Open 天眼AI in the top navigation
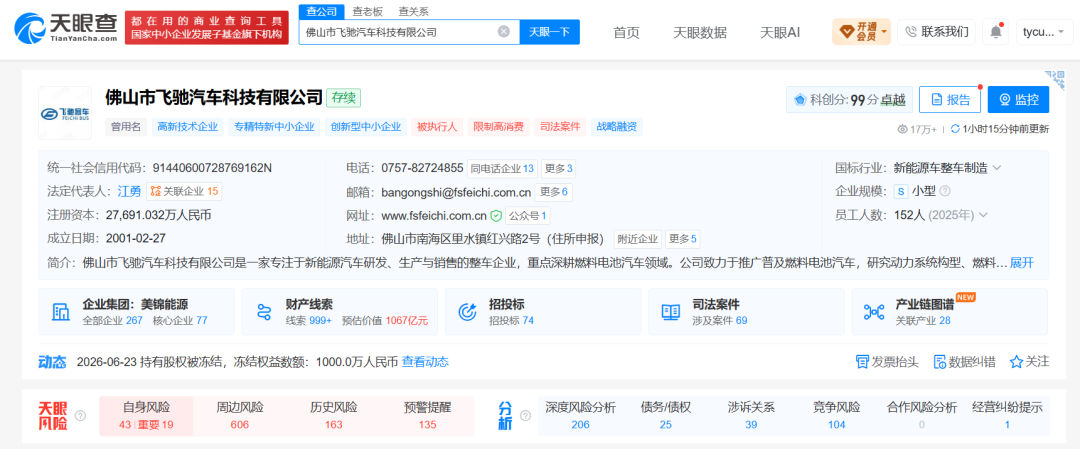 pos(780,32)
